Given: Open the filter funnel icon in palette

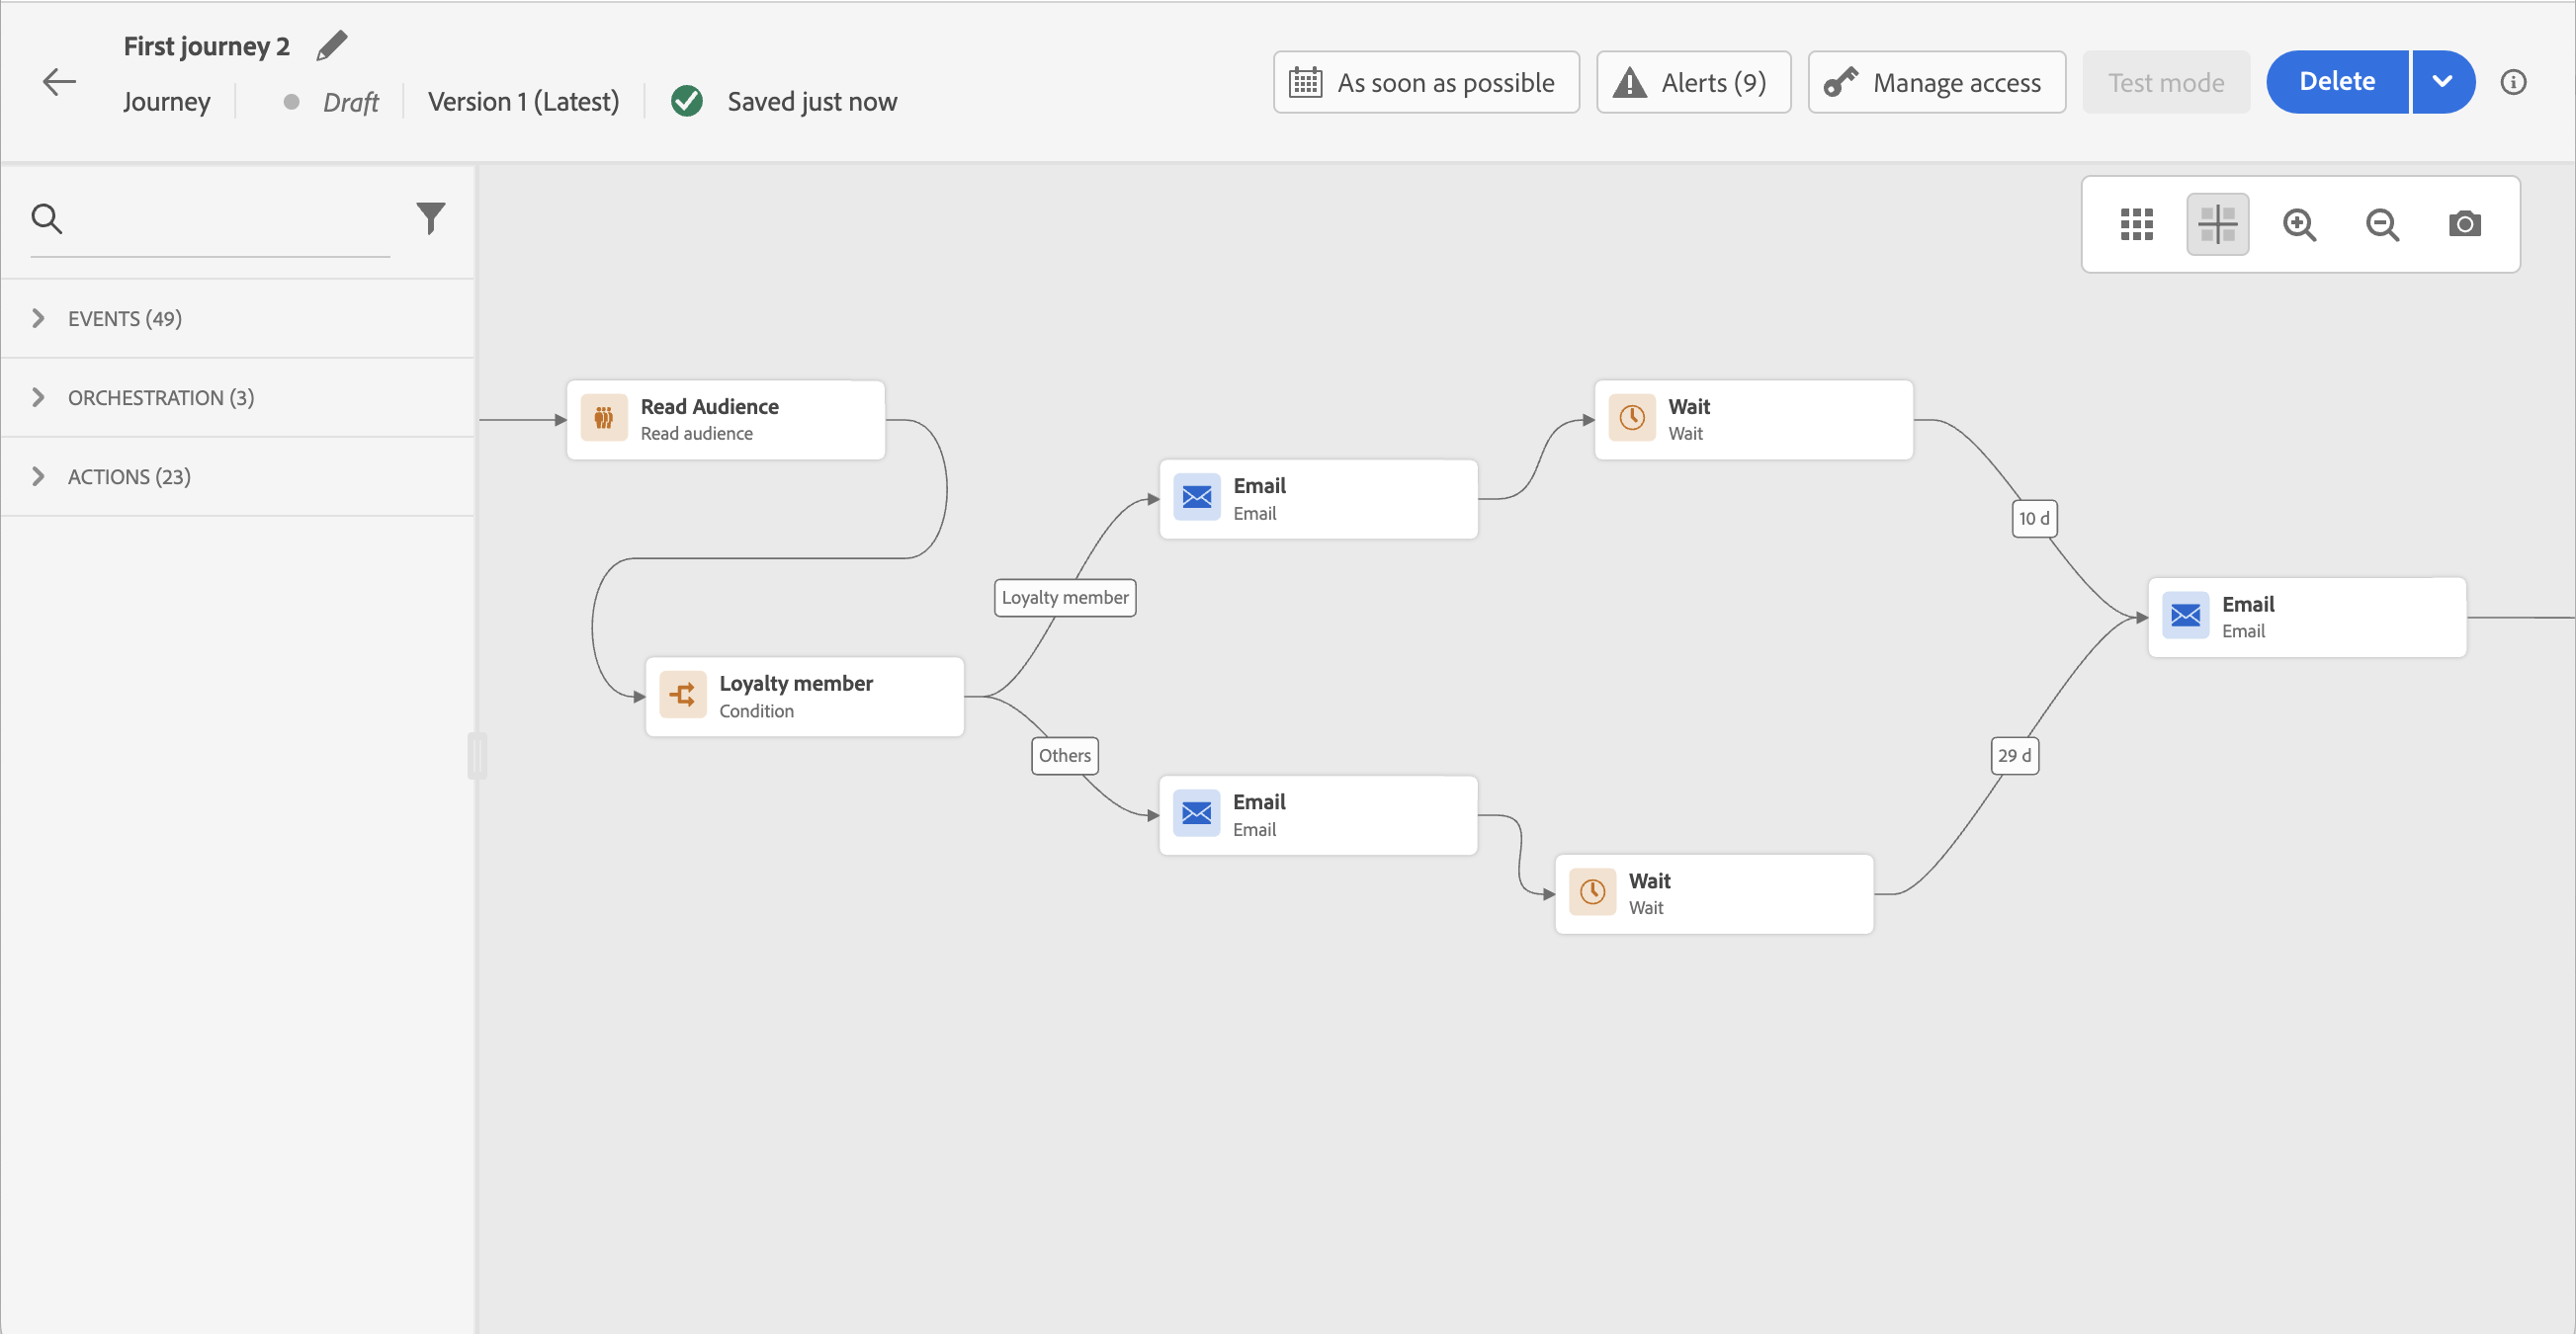Looking at the screenshot, I should pos(430,218).
